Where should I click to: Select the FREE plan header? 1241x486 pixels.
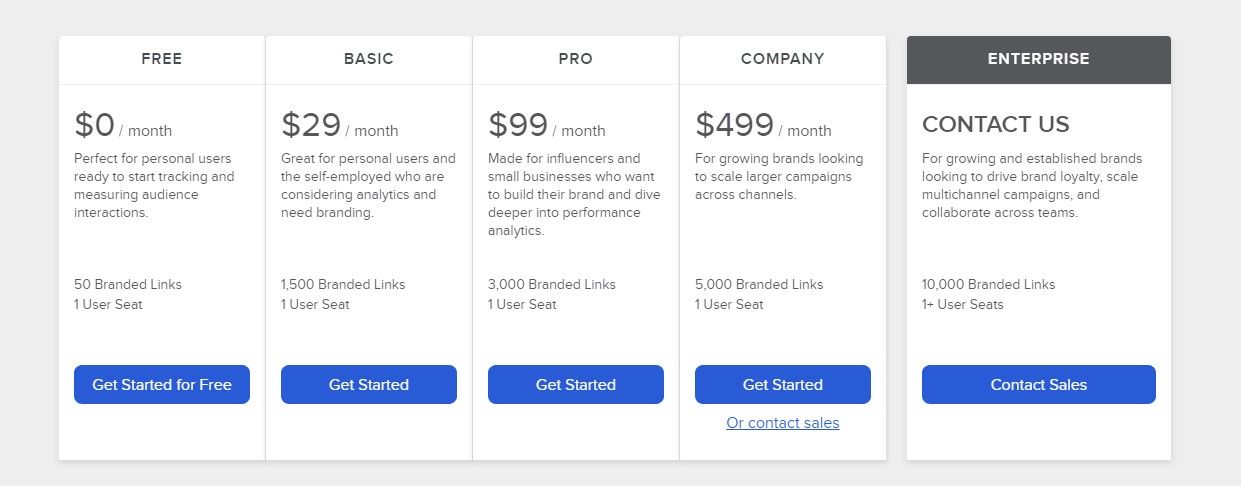point(162,59)
